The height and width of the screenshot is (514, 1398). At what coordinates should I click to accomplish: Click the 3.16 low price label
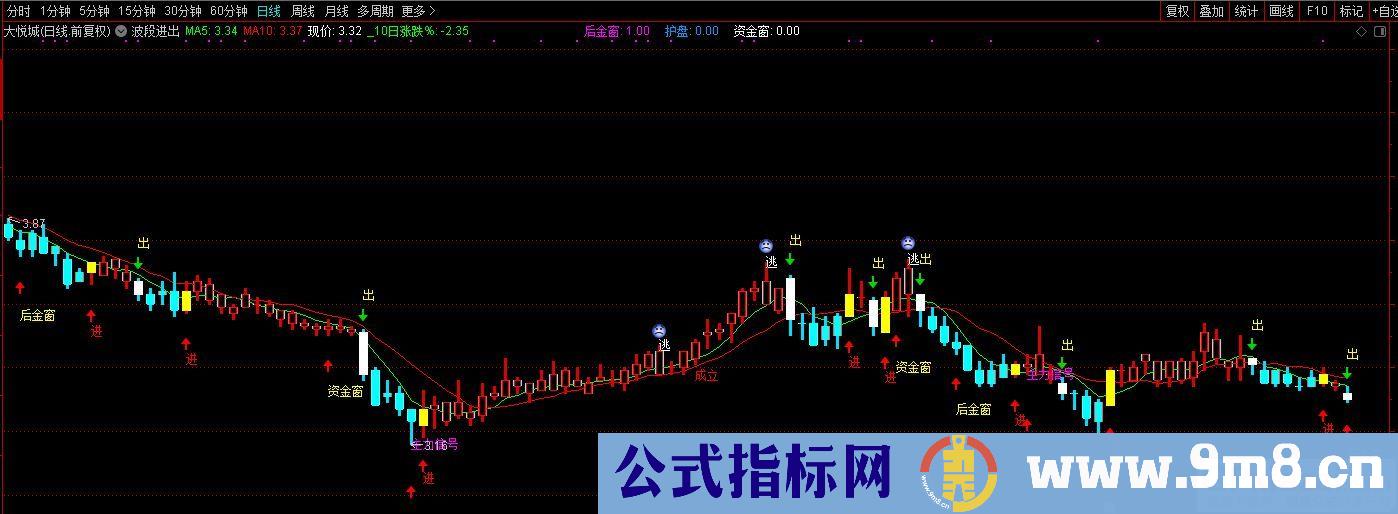435,445
